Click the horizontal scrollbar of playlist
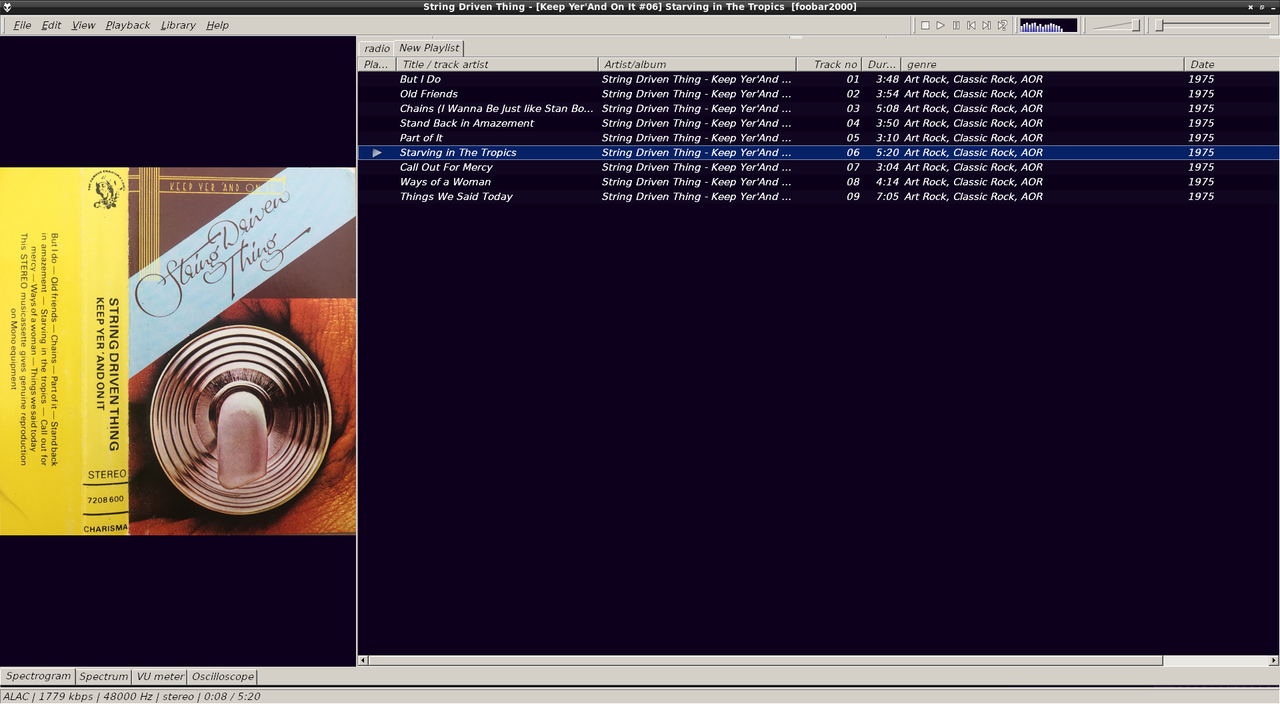Screen dimensions: 1280x704 [x=765, y=660]
